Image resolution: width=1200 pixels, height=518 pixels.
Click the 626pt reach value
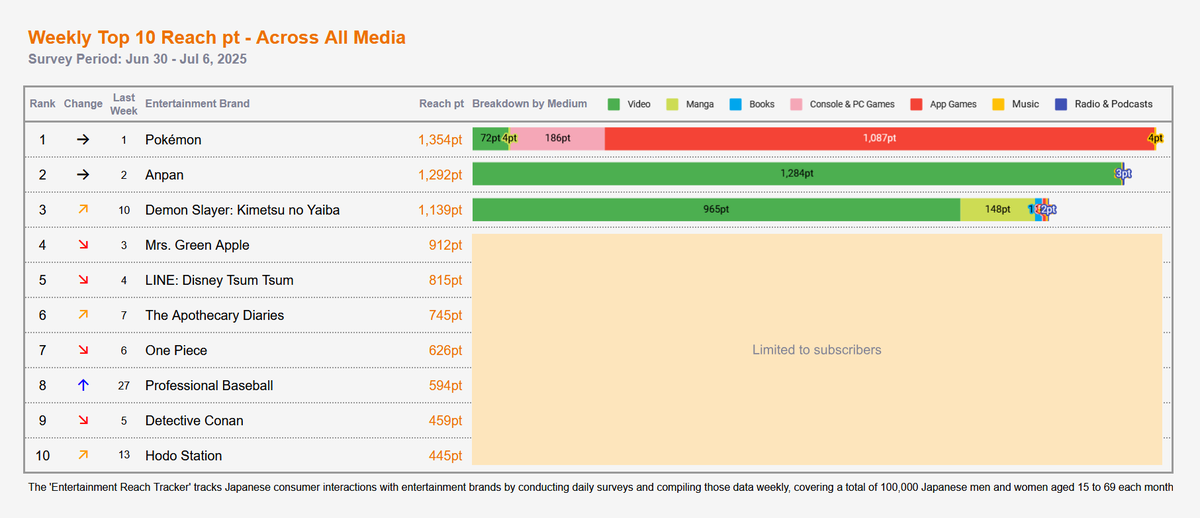446,350
